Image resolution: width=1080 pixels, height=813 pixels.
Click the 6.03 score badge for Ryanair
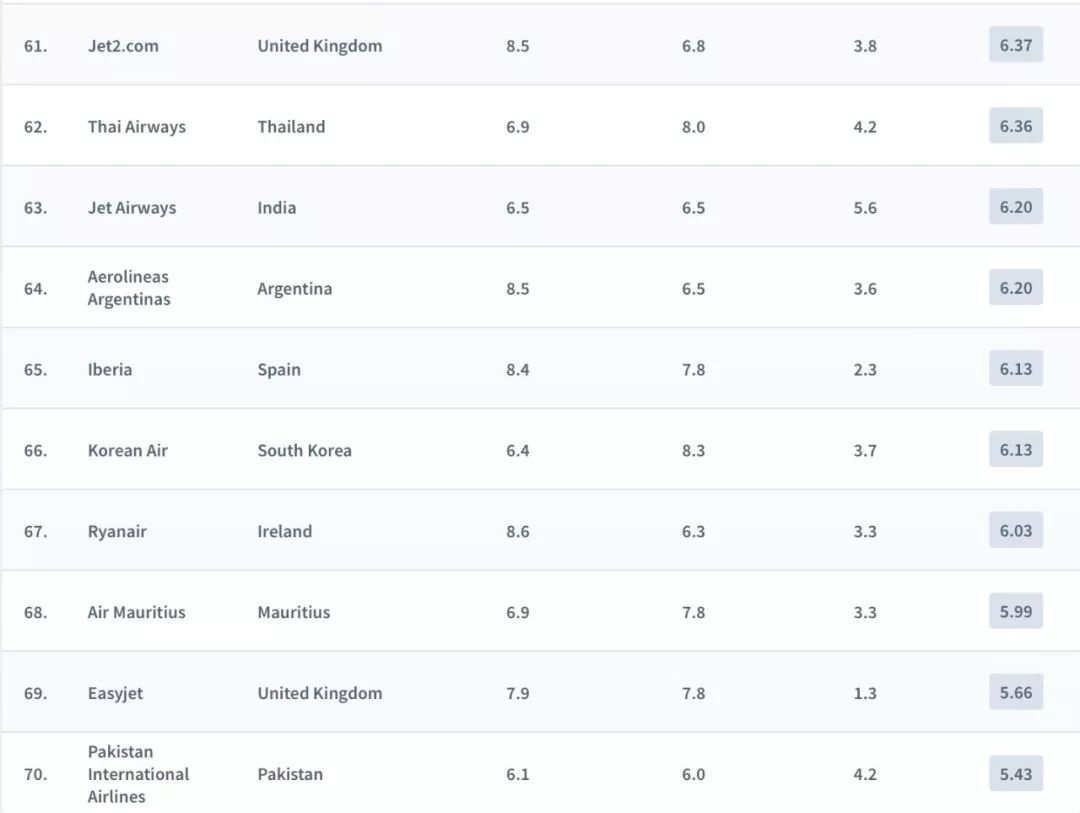point(1015,531)
